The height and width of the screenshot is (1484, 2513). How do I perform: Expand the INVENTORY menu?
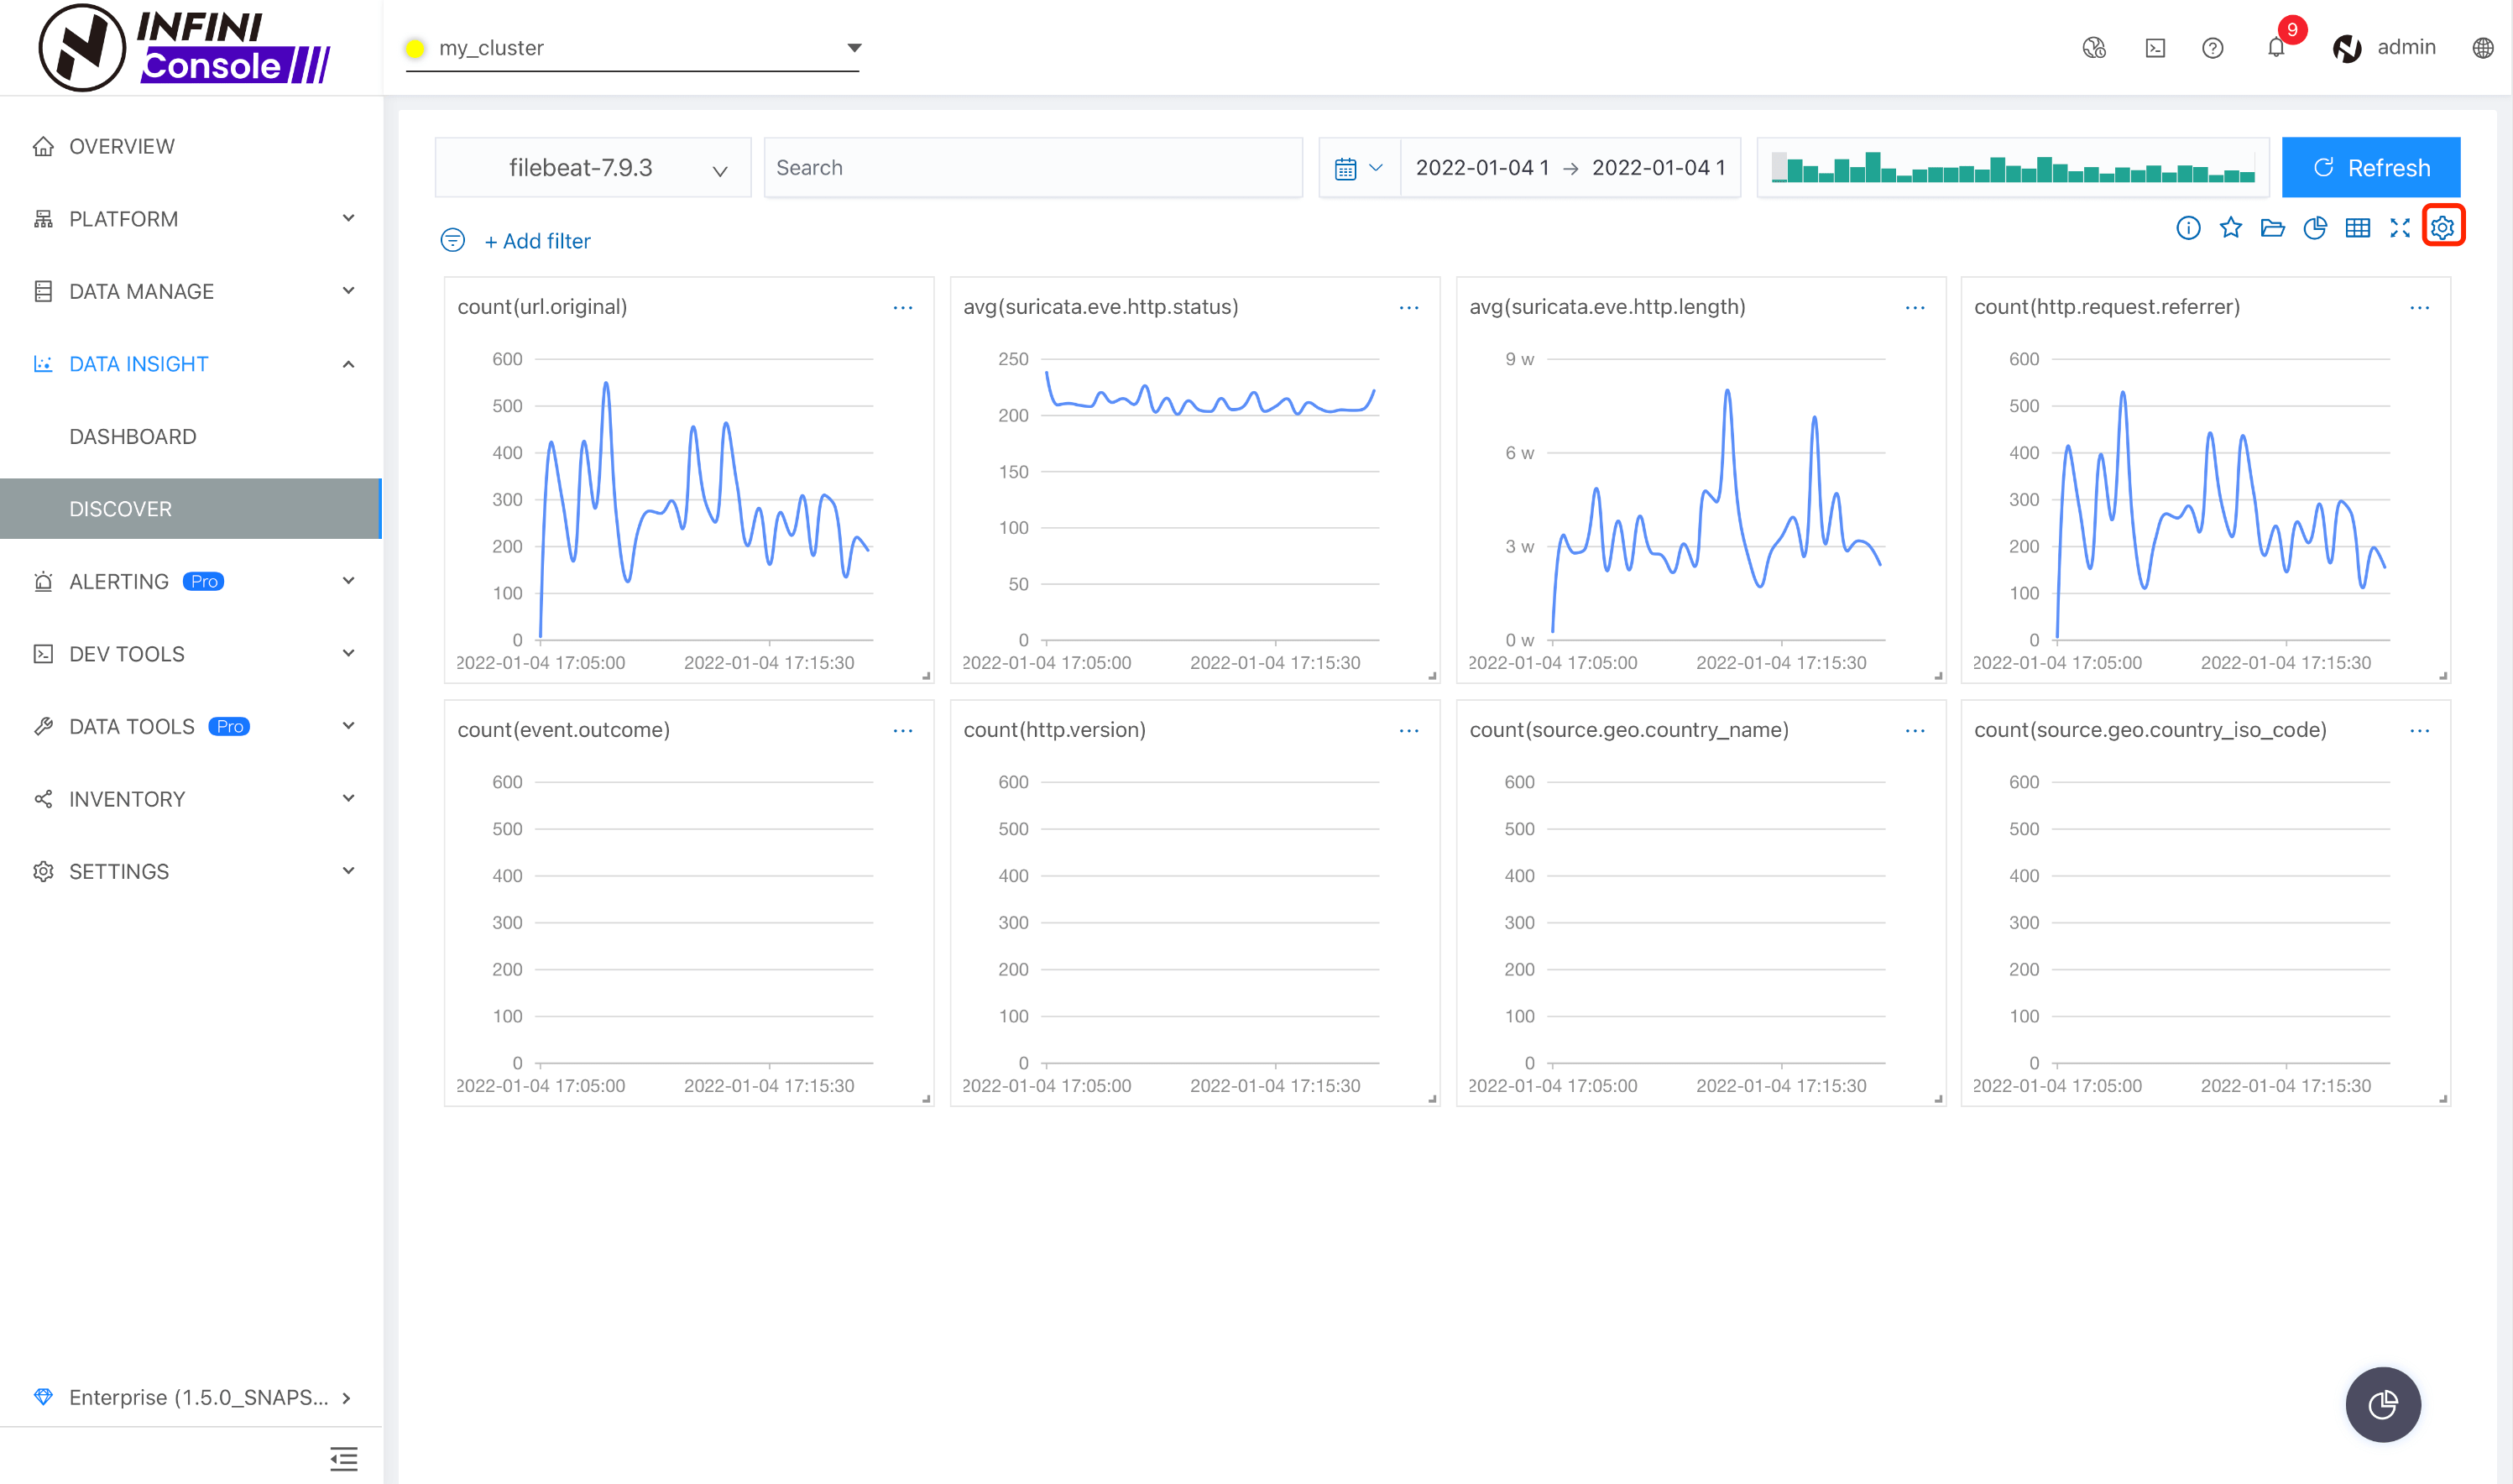click(191, 799)
